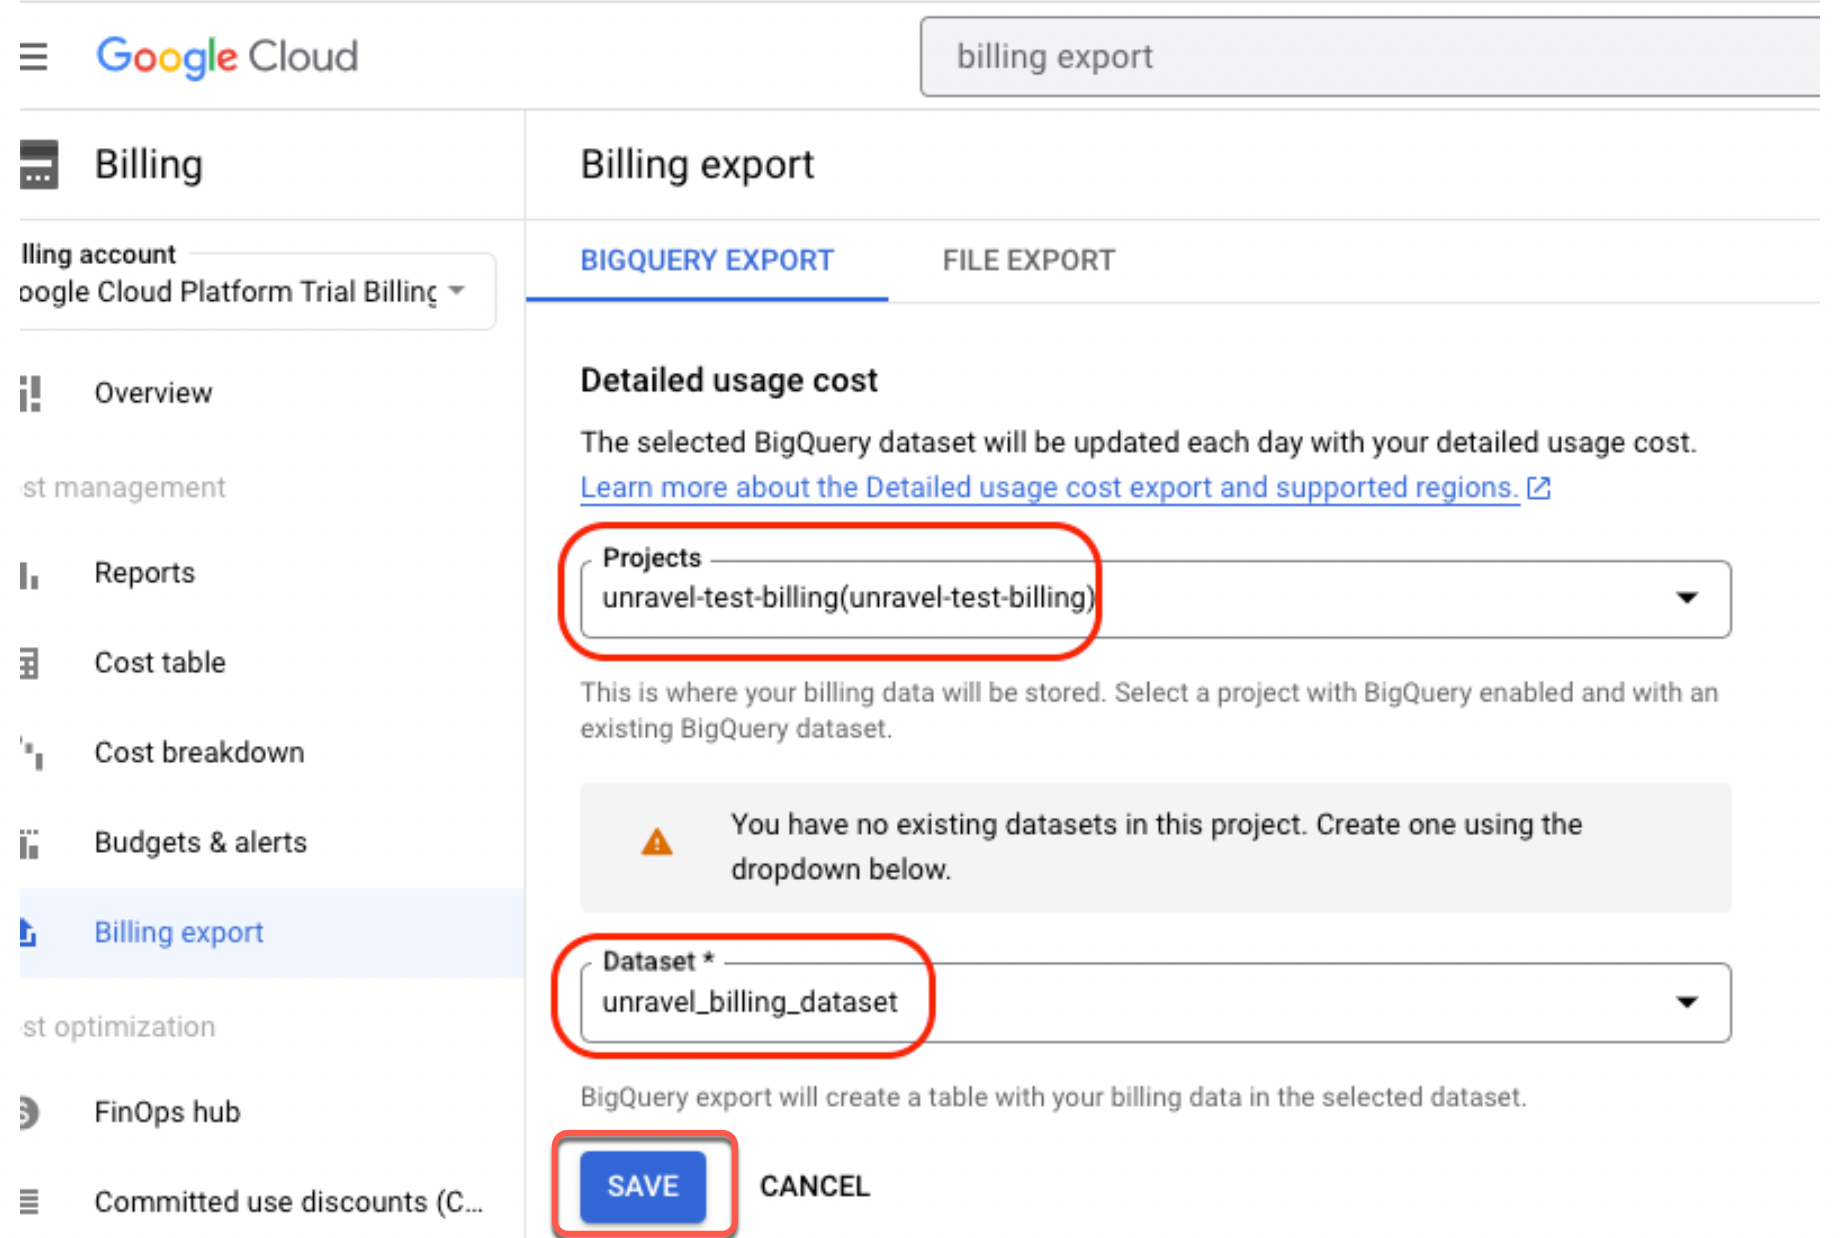This screenshot has height=1238, width=1844.
Task: Click the SAVE button
Action: click(643, 1186)
